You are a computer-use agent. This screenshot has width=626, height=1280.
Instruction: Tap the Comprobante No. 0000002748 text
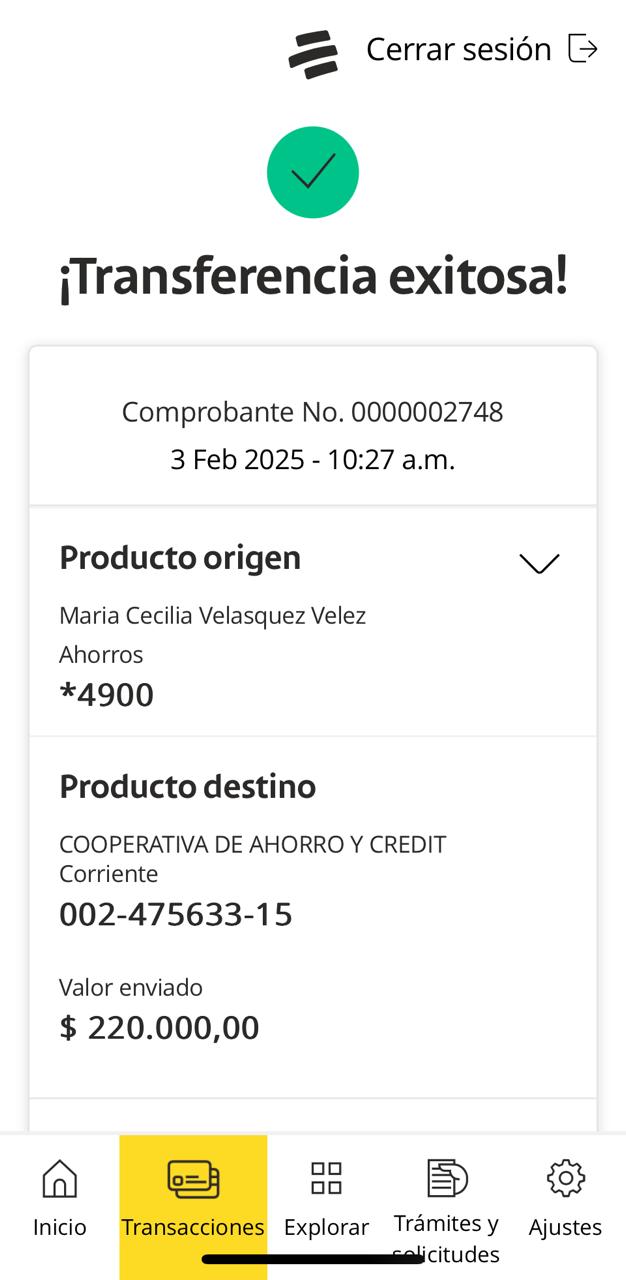pos(312,412)
